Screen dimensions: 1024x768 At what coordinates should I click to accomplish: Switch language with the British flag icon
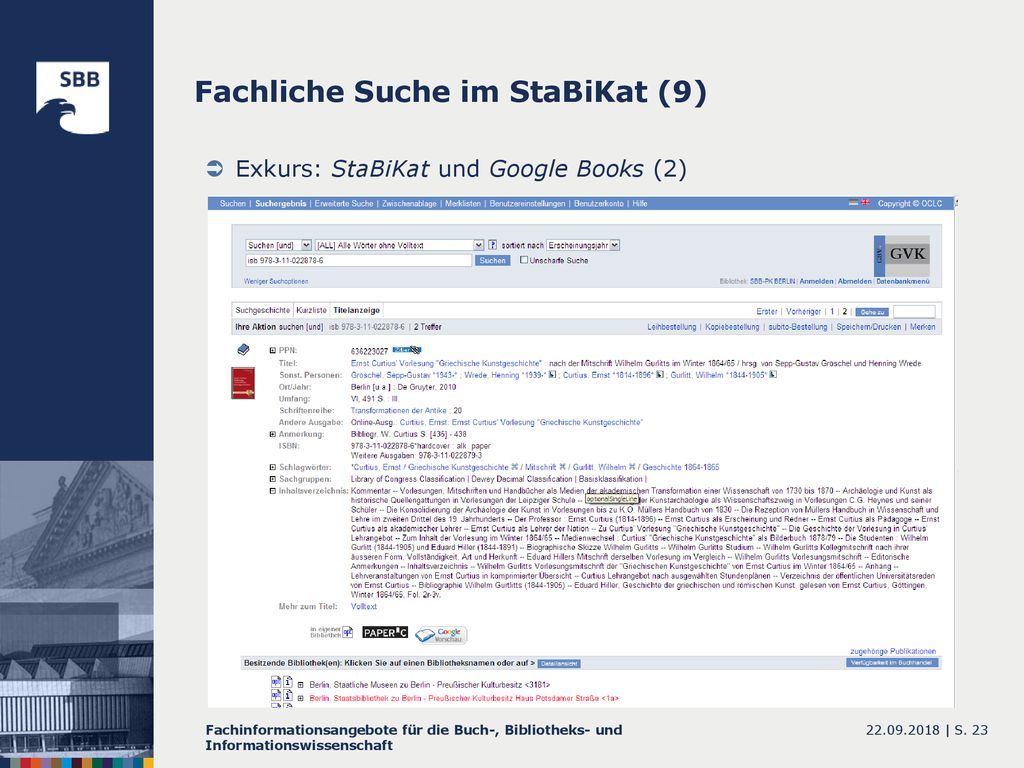[x=865, y=203]
